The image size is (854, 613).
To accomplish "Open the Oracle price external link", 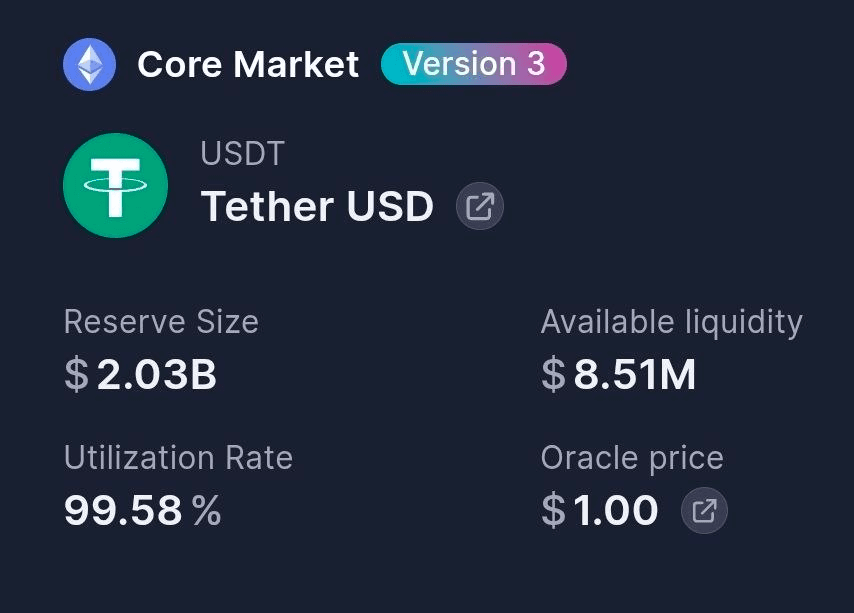I will [x=704, y=511].
